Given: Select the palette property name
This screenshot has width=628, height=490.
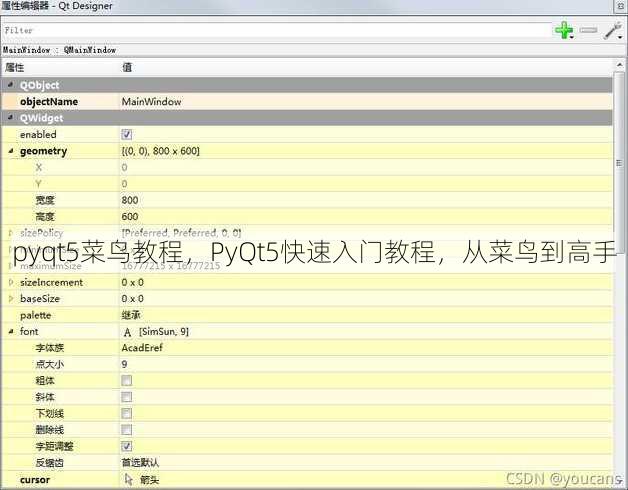Looking at the screenshot, I should point(36,315).
